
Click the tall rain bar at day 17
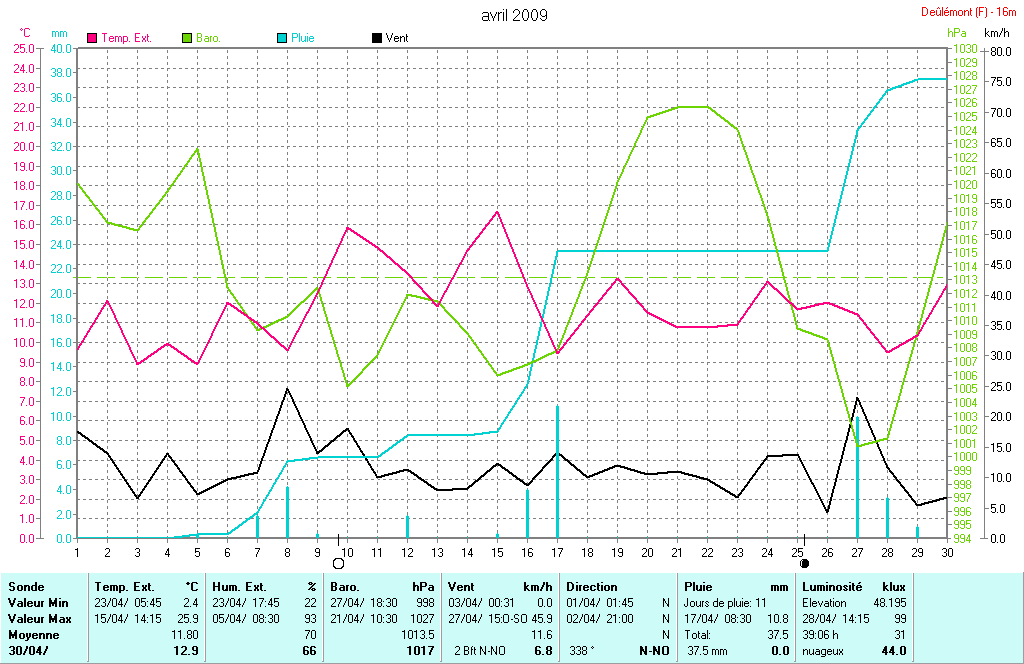(557, 470)
